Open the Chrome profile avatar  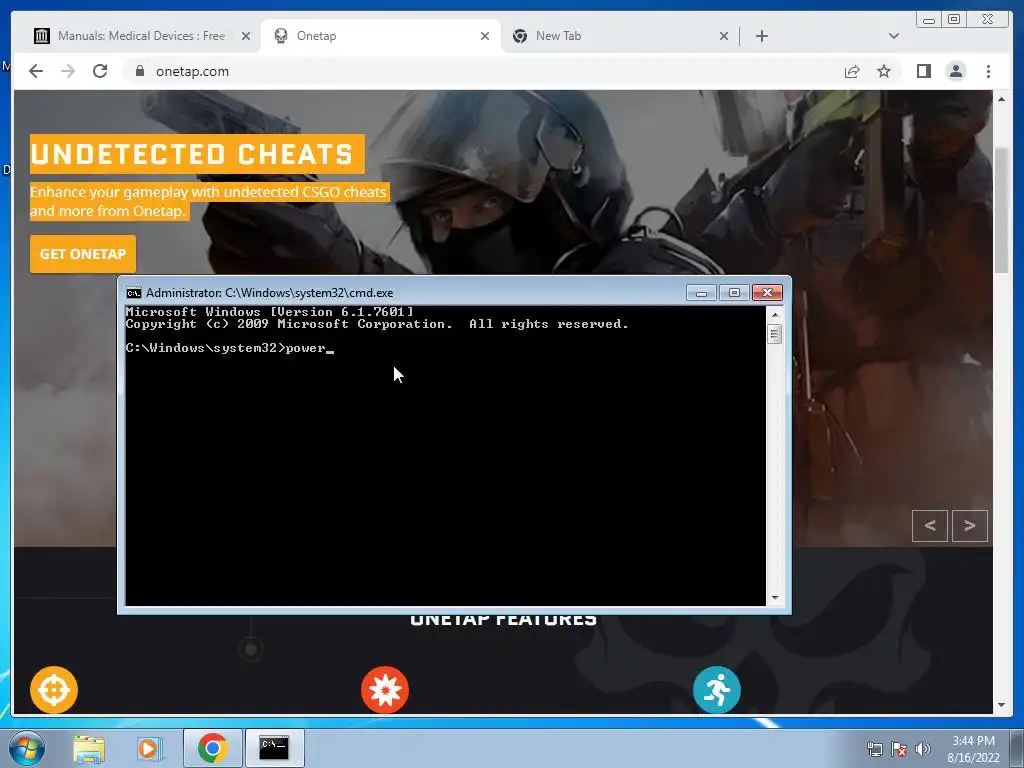click(x=955, y=71)
